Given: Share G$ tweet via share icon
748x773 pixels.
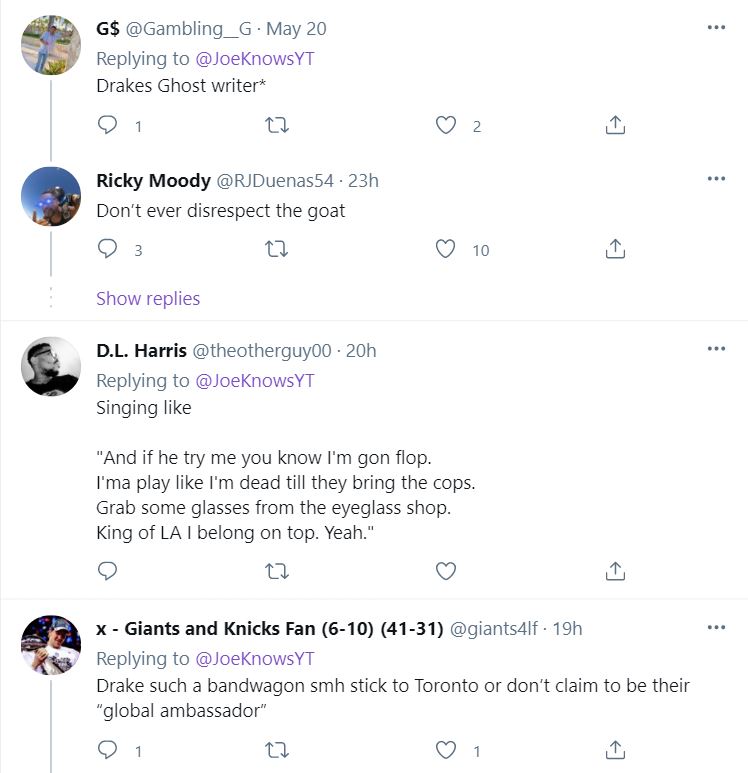Looking at the screenshot, I should click(x=616, y=126).
